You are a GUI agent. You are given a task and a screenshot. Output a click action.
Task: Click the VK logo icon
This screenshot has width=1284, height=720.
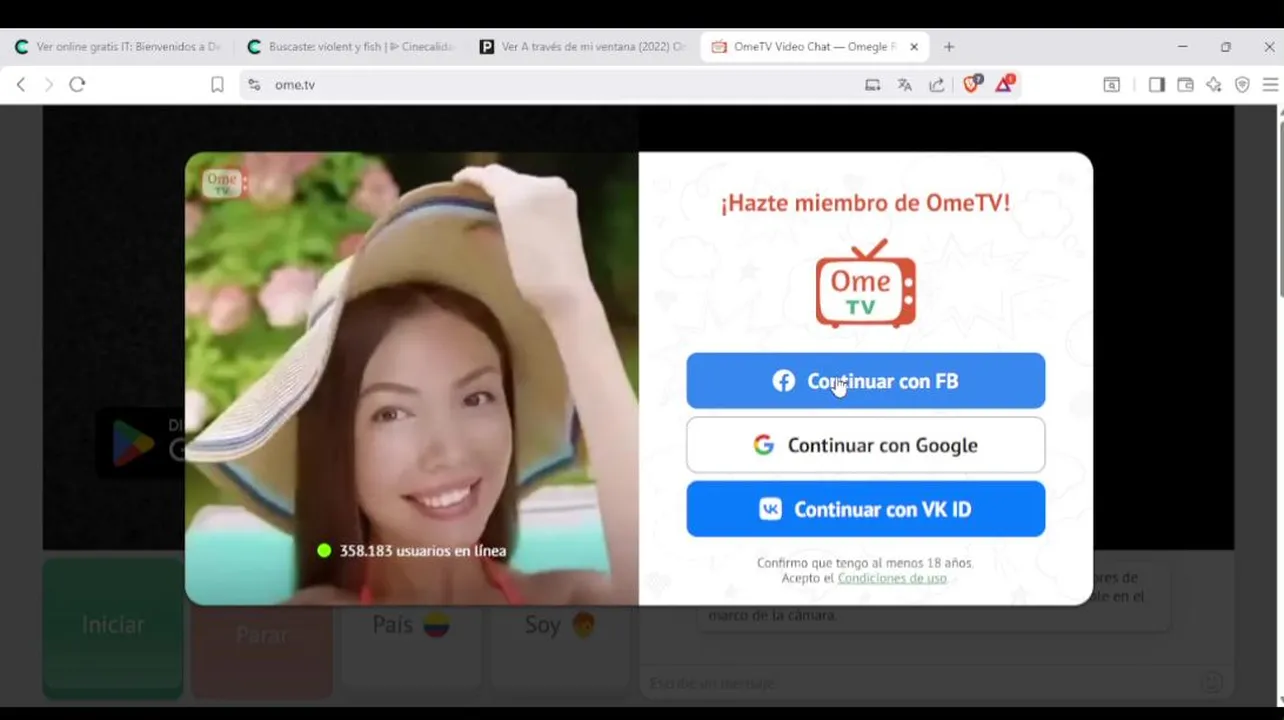click(770, 509)
